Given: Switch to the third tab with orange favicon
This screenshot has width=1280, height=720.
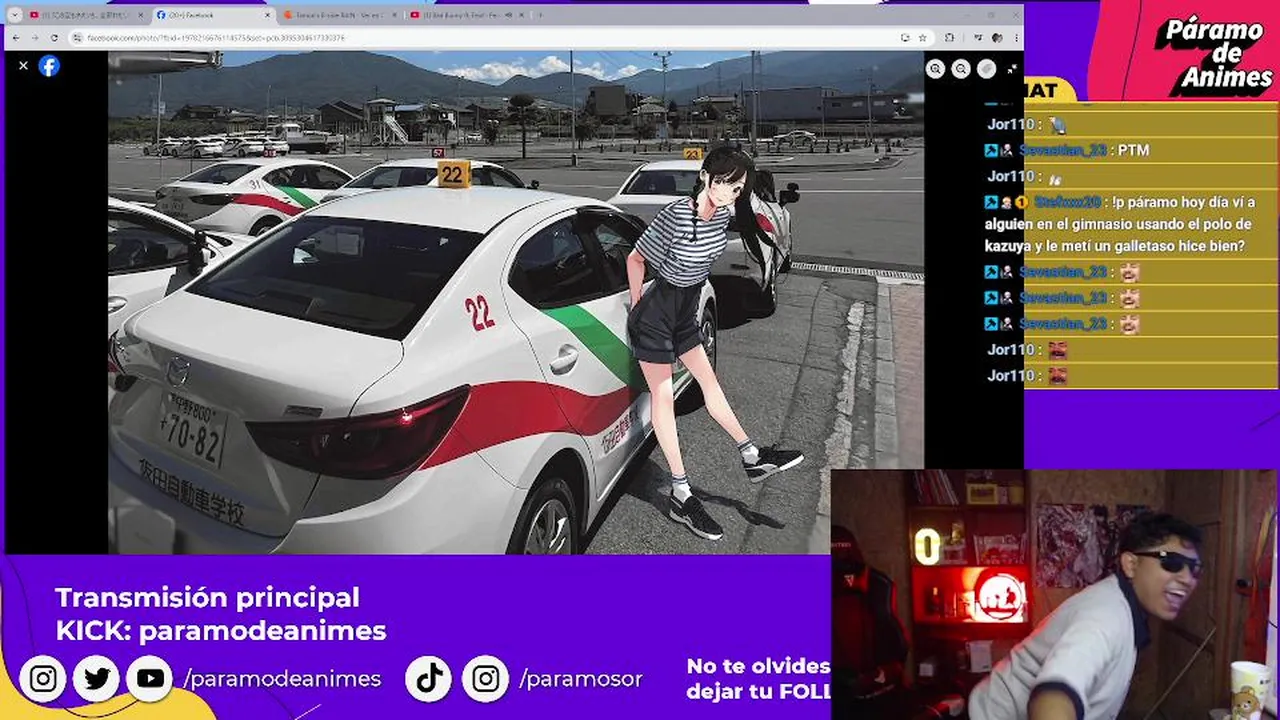Looking at the screenshot, I should 338,15.
